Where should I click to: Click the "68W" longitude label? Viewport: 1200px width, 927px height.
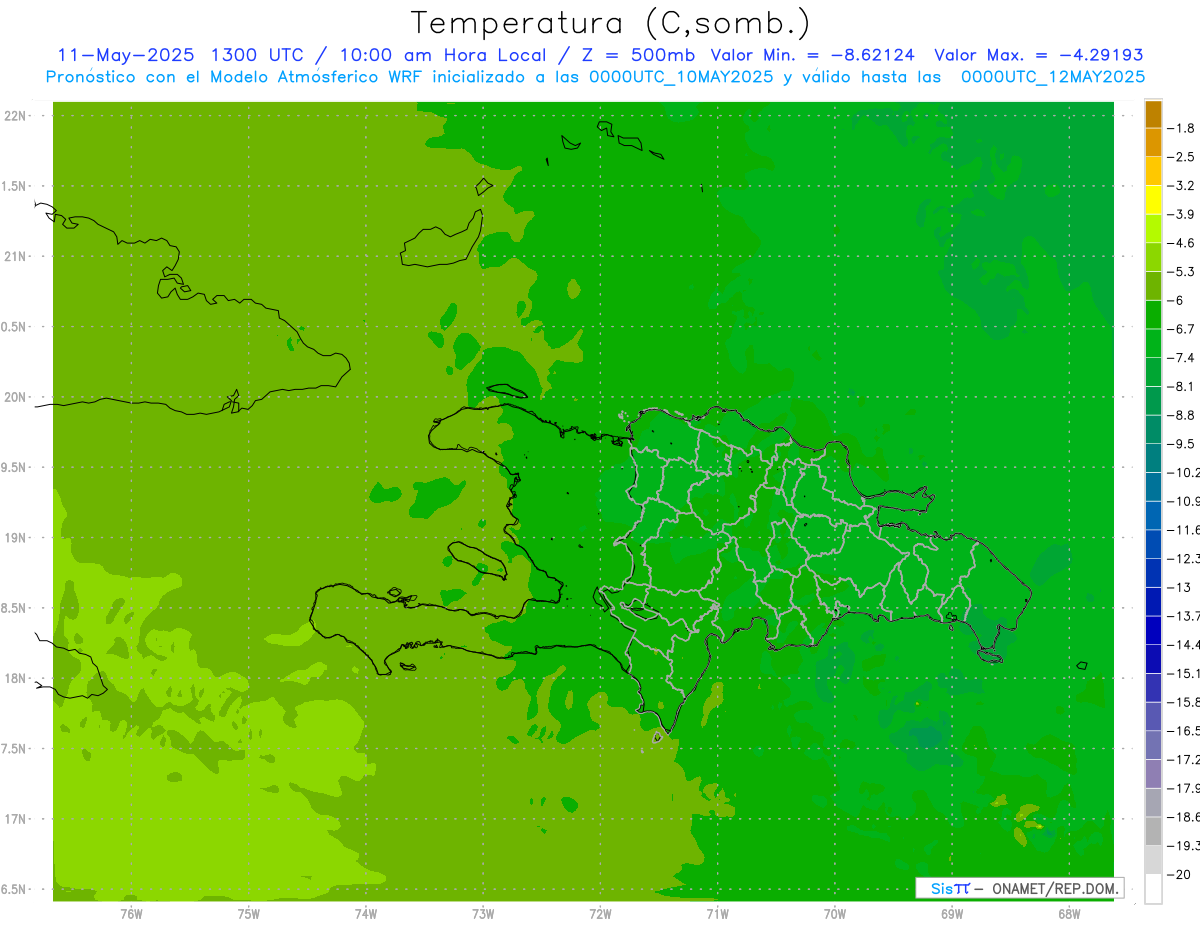1068,914
